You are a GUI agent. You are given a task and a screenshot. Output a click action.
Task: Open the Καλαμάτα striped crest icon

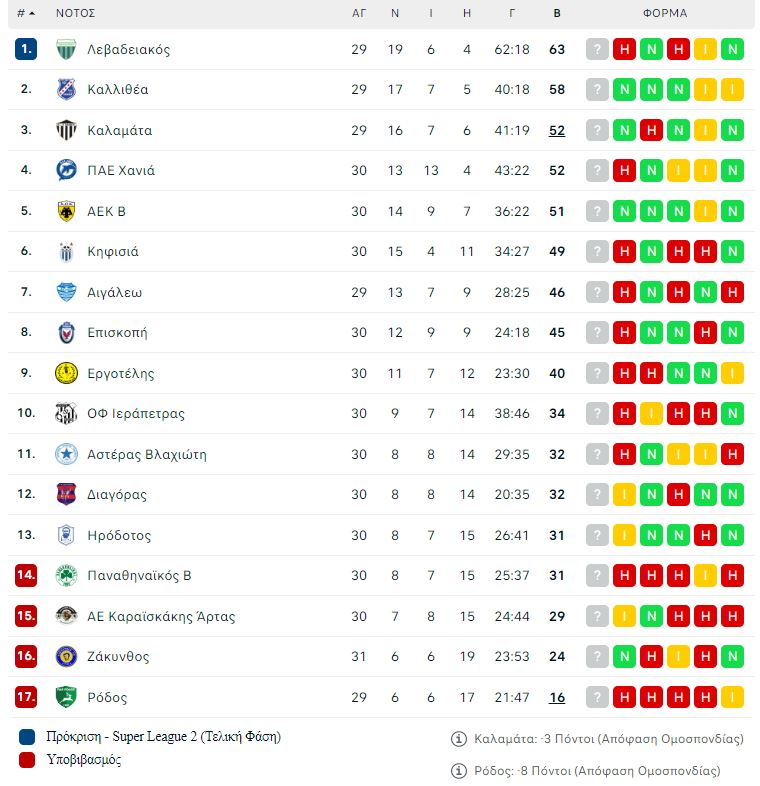coord(66,130)
